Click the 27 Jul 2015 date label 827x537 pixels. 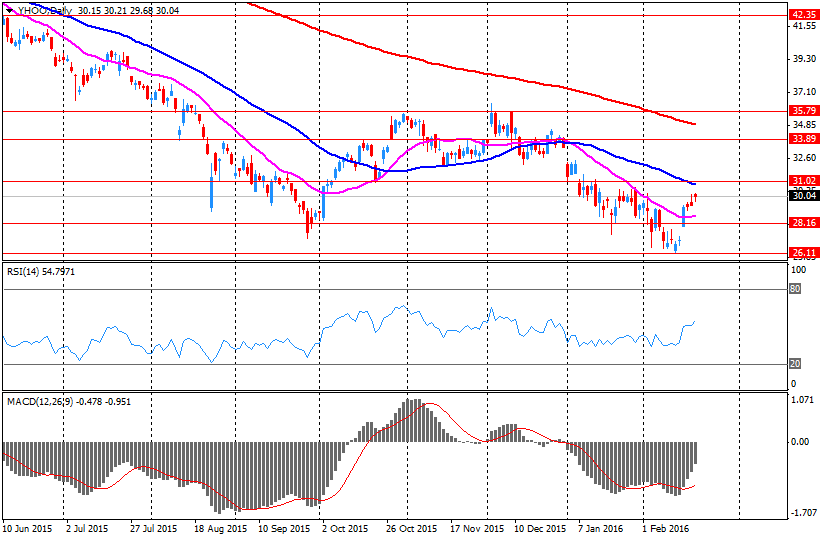pos(153,529)
